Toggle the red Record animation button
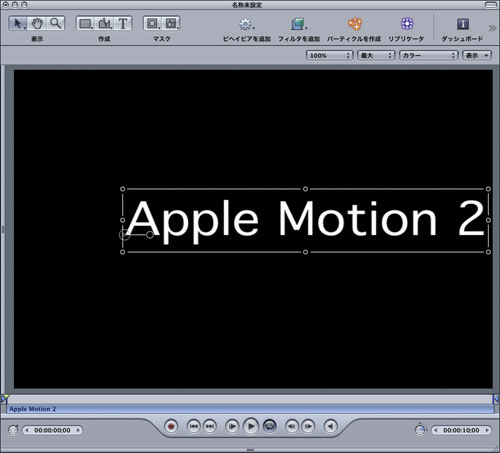Viewport: 500px width, 453px height. click(171, 426)
